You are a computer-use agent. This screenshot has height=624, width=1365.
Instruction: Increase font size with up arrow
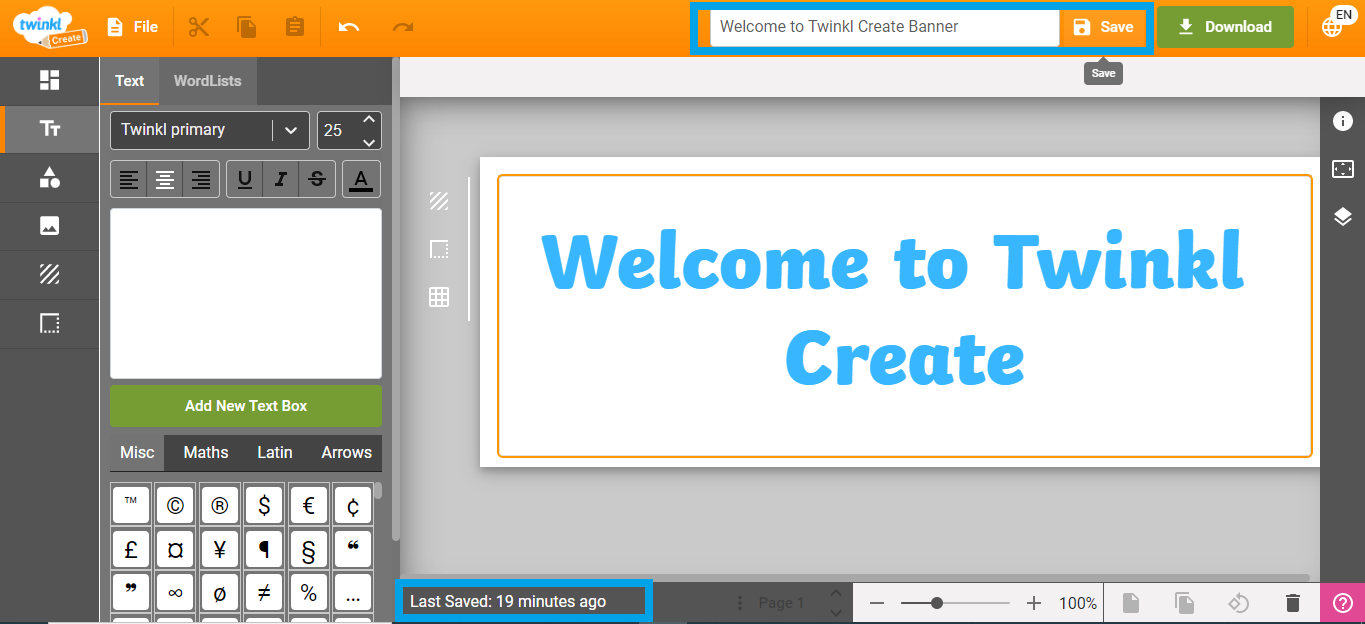click(x=369, y=120)
